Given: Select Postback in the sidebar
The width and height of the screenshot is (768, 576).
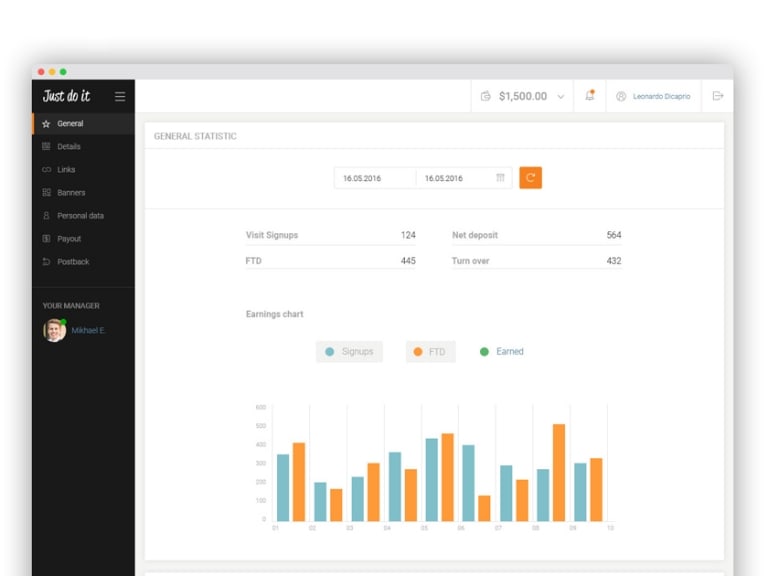Looking at the screenshot, I should click(x=72, y=262).
